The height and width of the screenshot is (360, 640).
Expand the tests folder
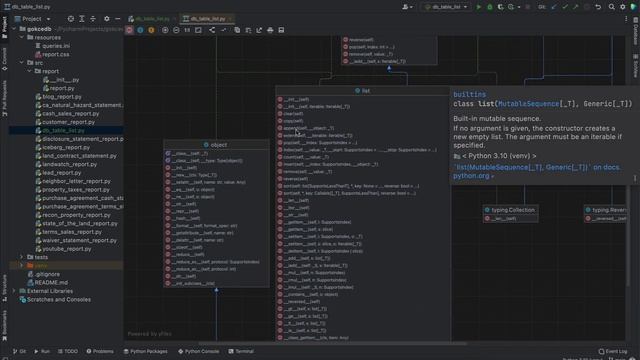[22, 257]
